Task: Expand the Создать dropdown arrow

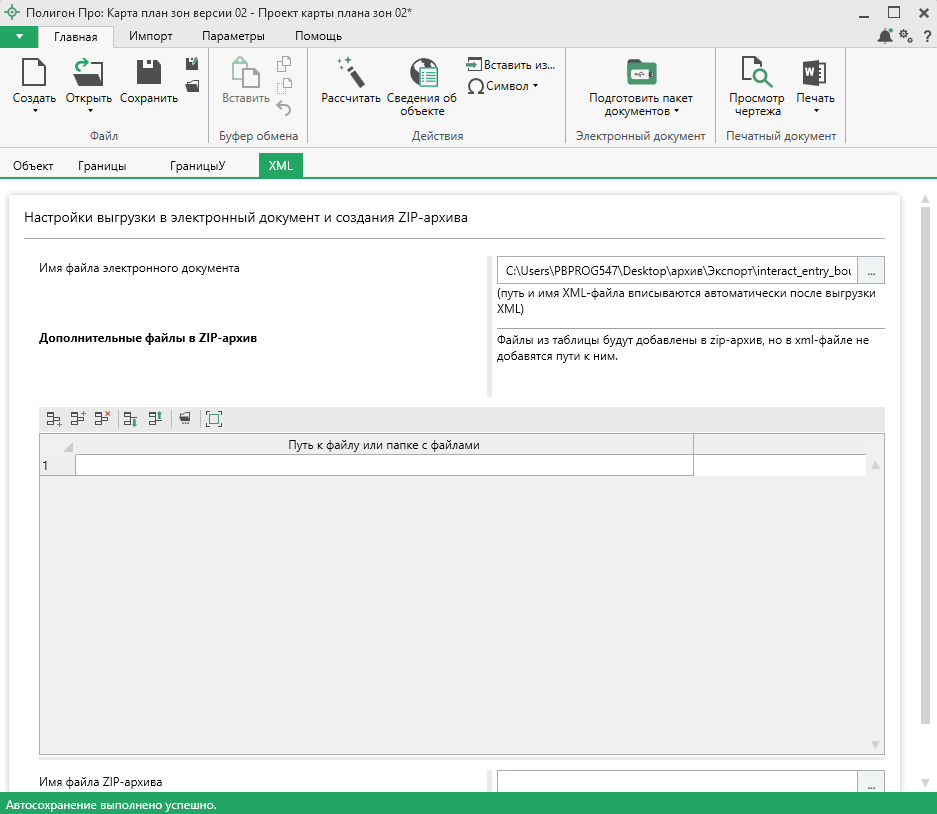Action: pos(34,111)
